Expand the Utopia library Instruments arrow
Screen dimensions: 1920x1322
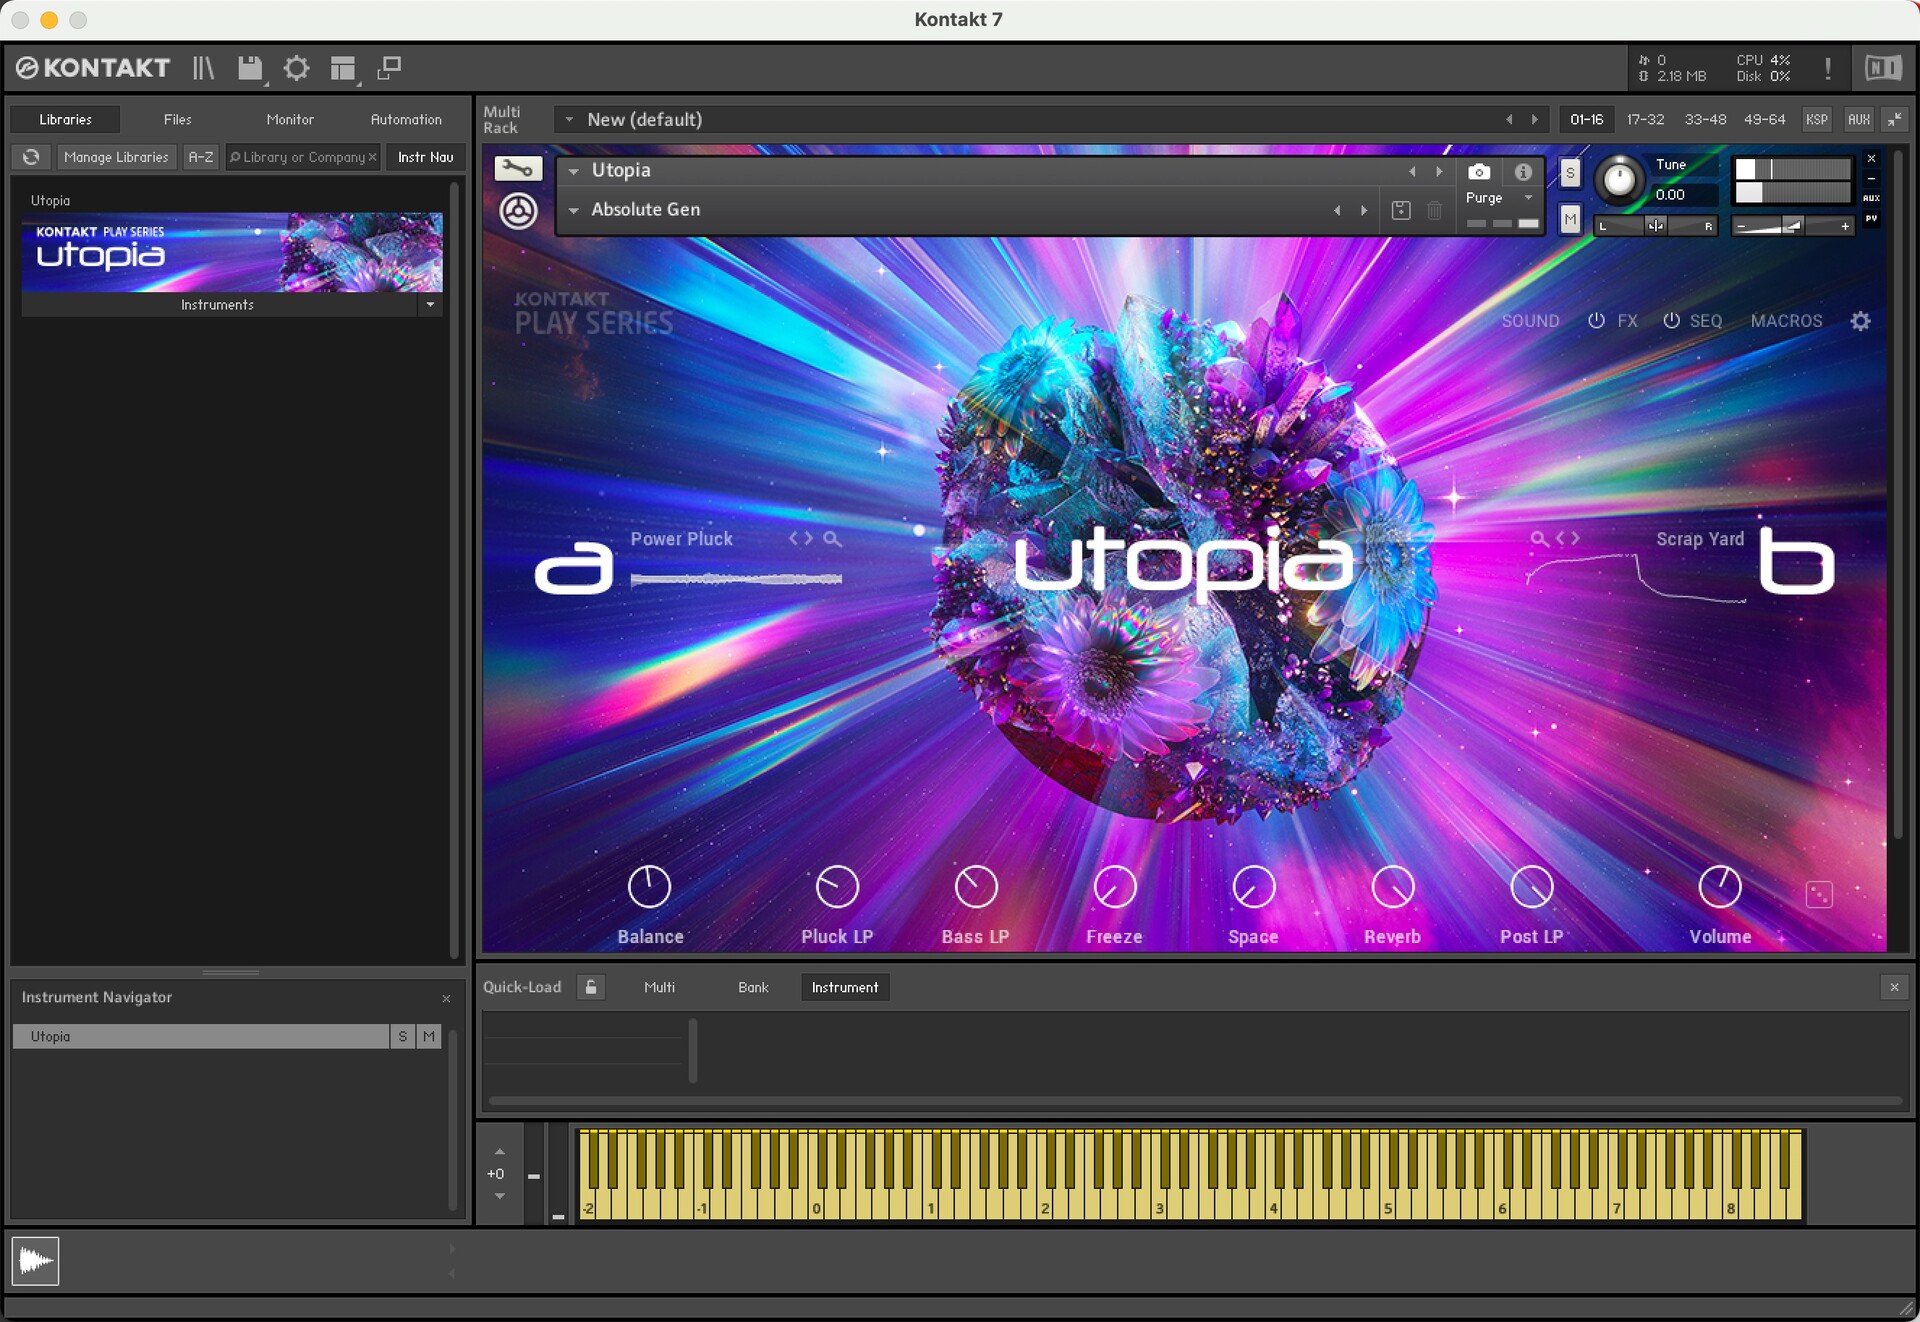430,304
